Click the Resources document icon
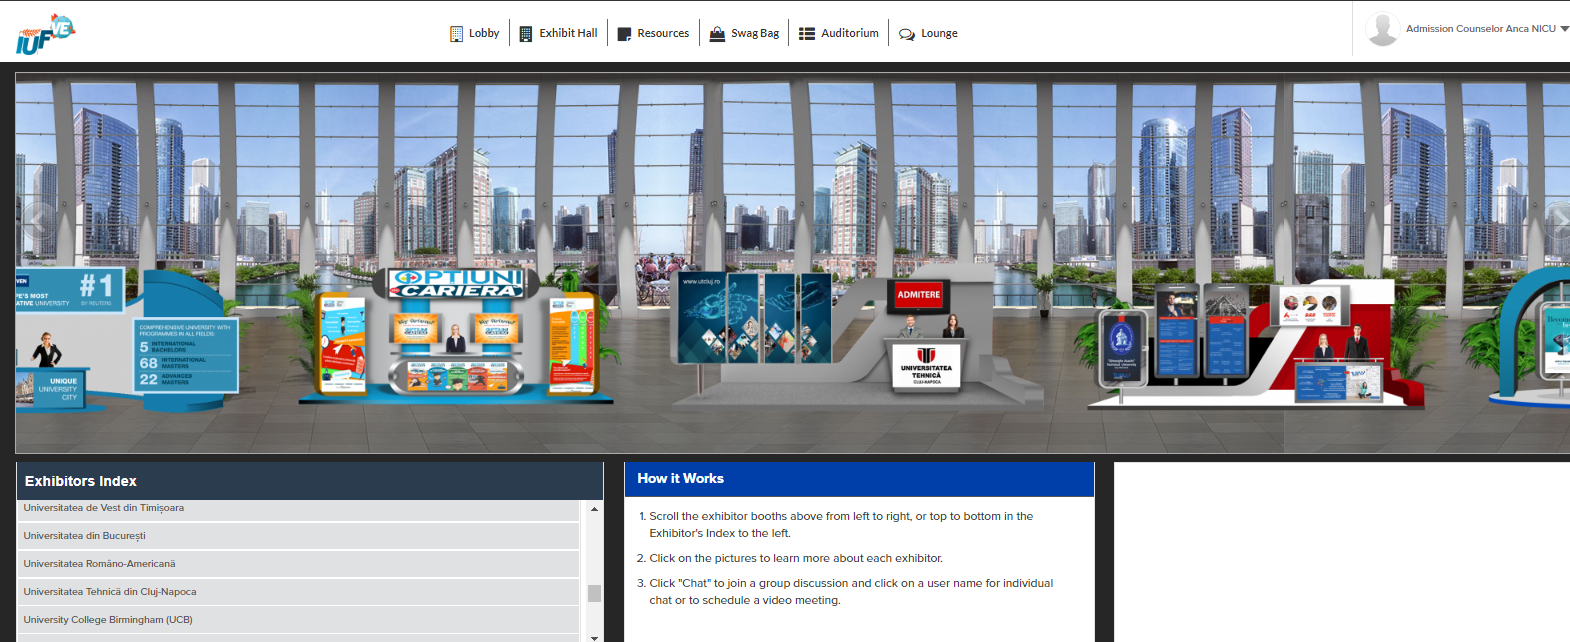The image size is (1570, 642). tap(624, 34)
